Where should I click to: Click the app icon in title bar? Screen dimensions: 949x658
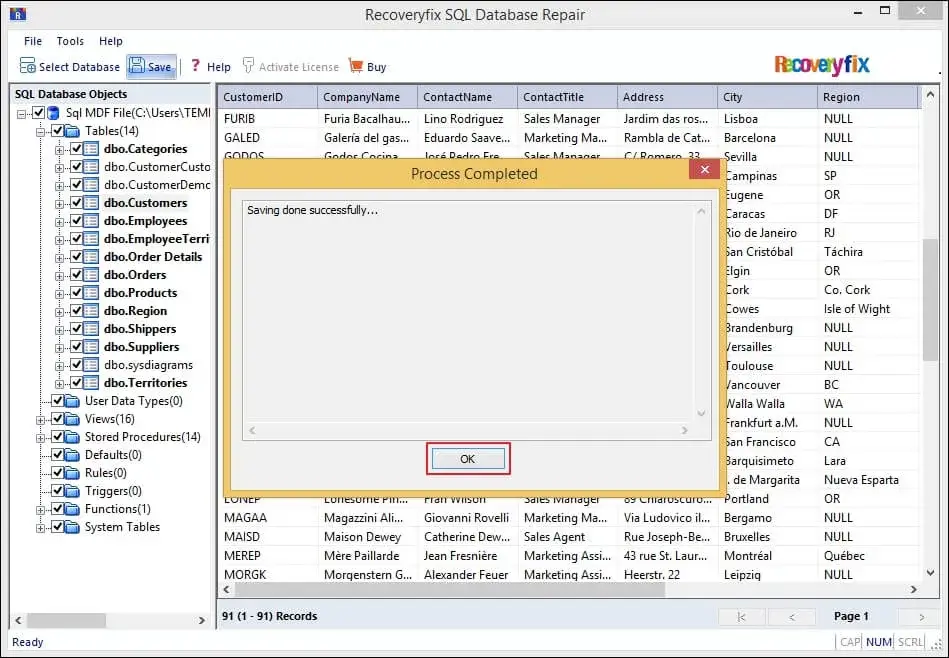coord(18,13)
